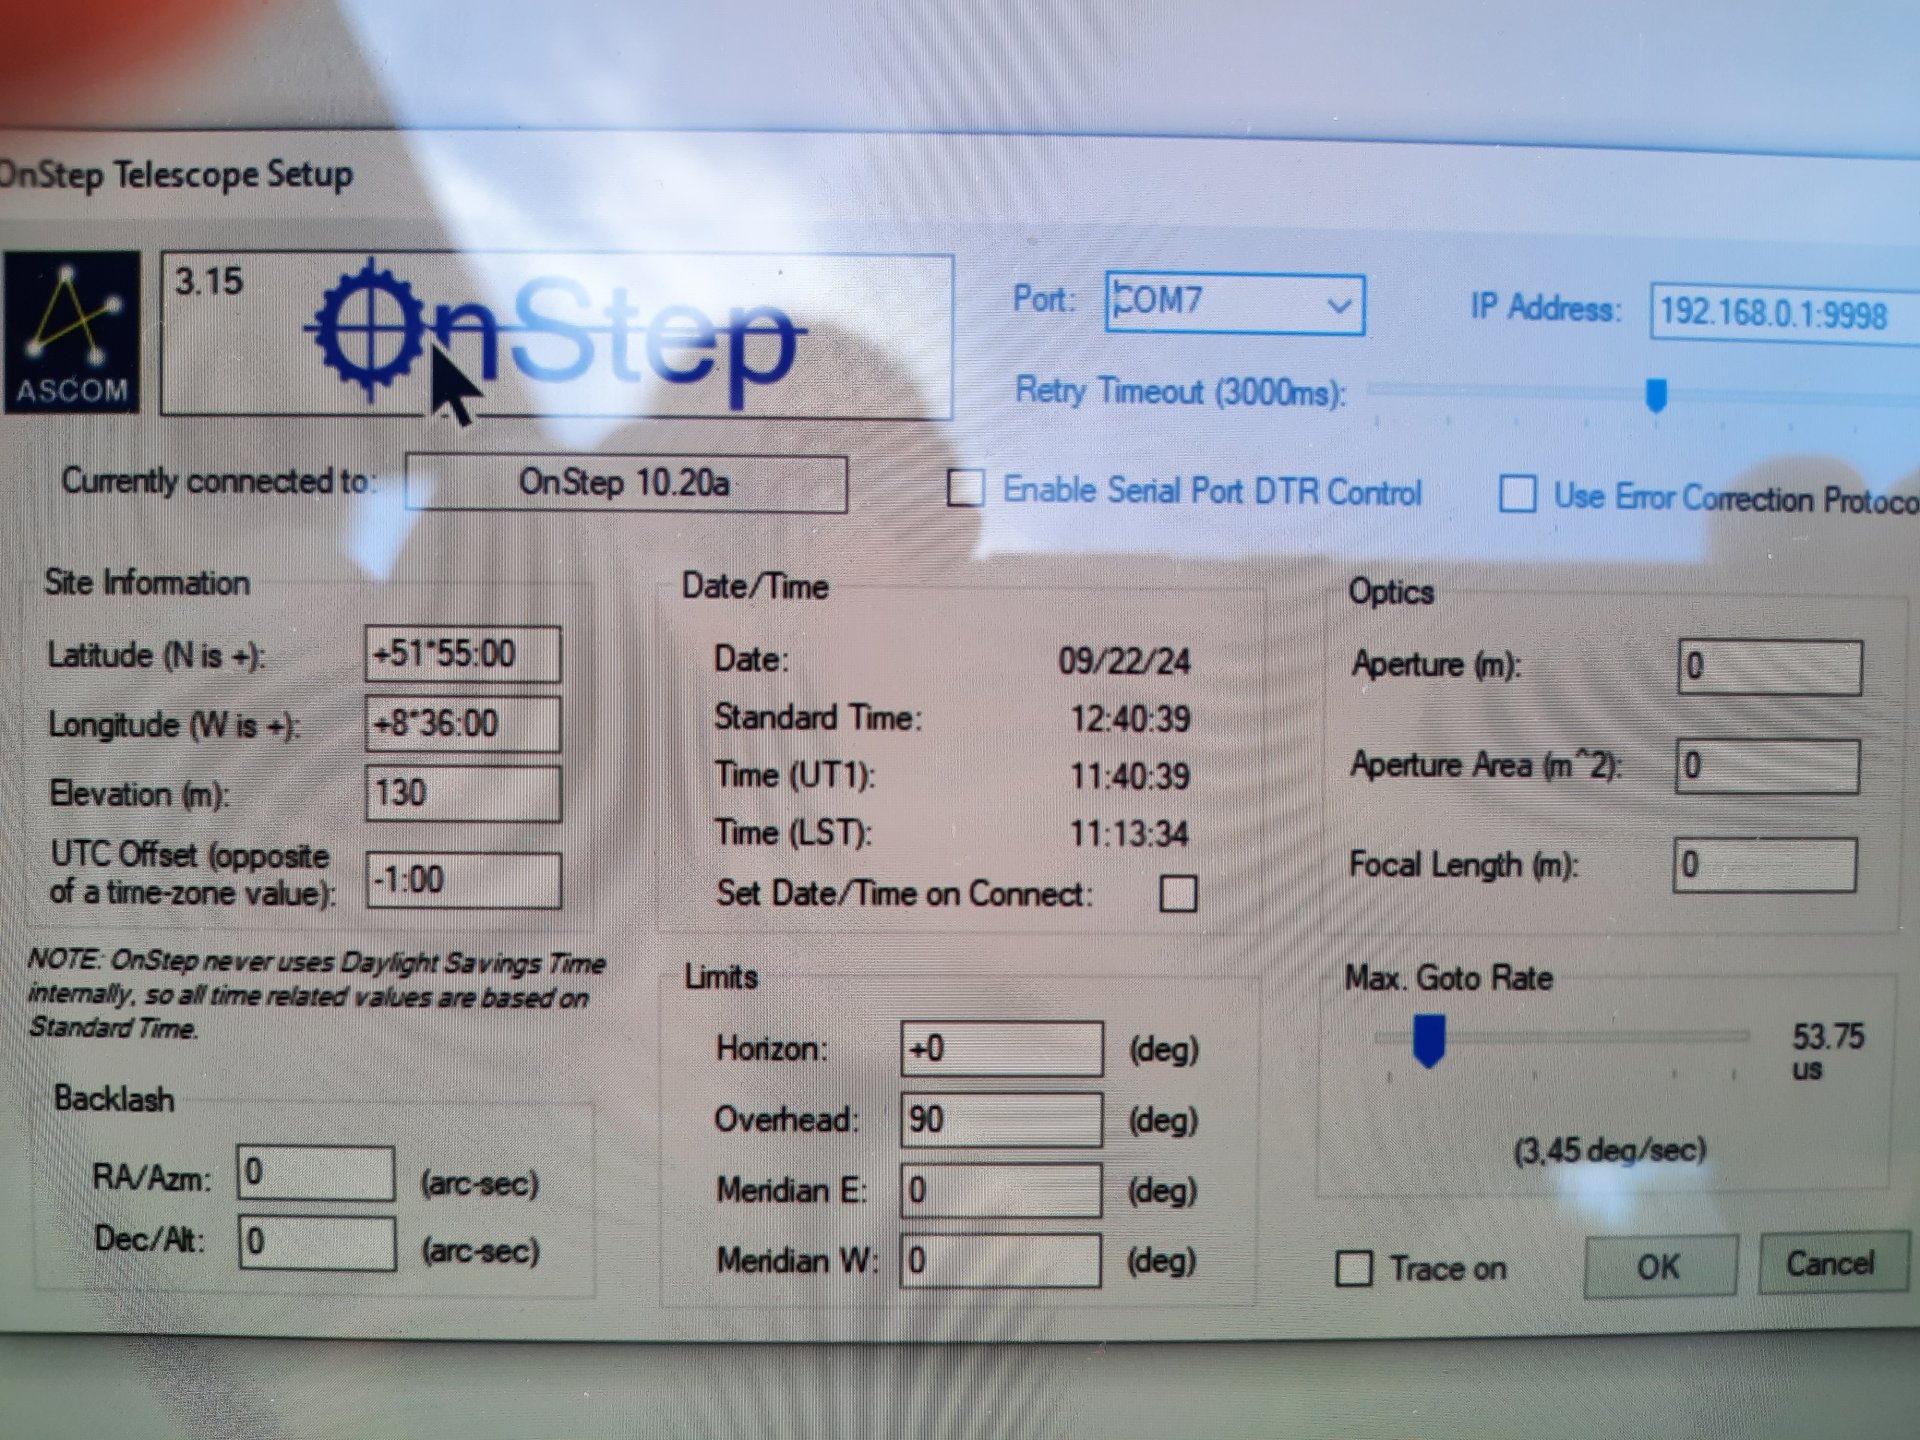Click the Latitude input field
The height and width of the screenshot is (1440, 1920).
tap(462, 654)
